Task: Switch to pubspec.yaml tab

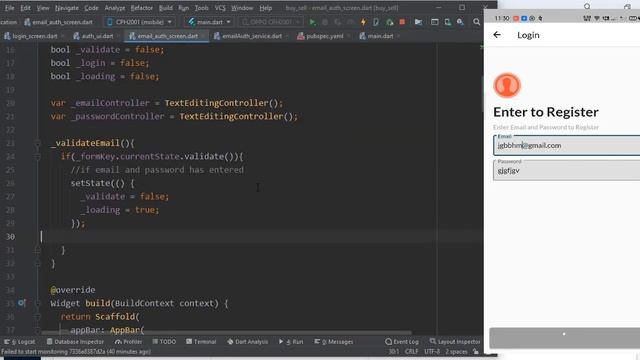Action: point(324,36)
